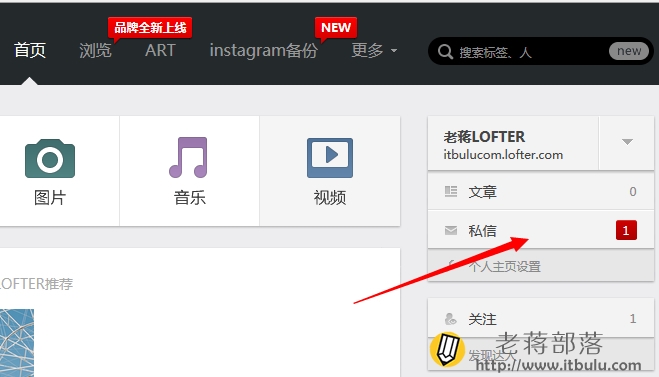Click the LOFTER推荐 heading
The image size is (659, 377).
coord(37,284)
